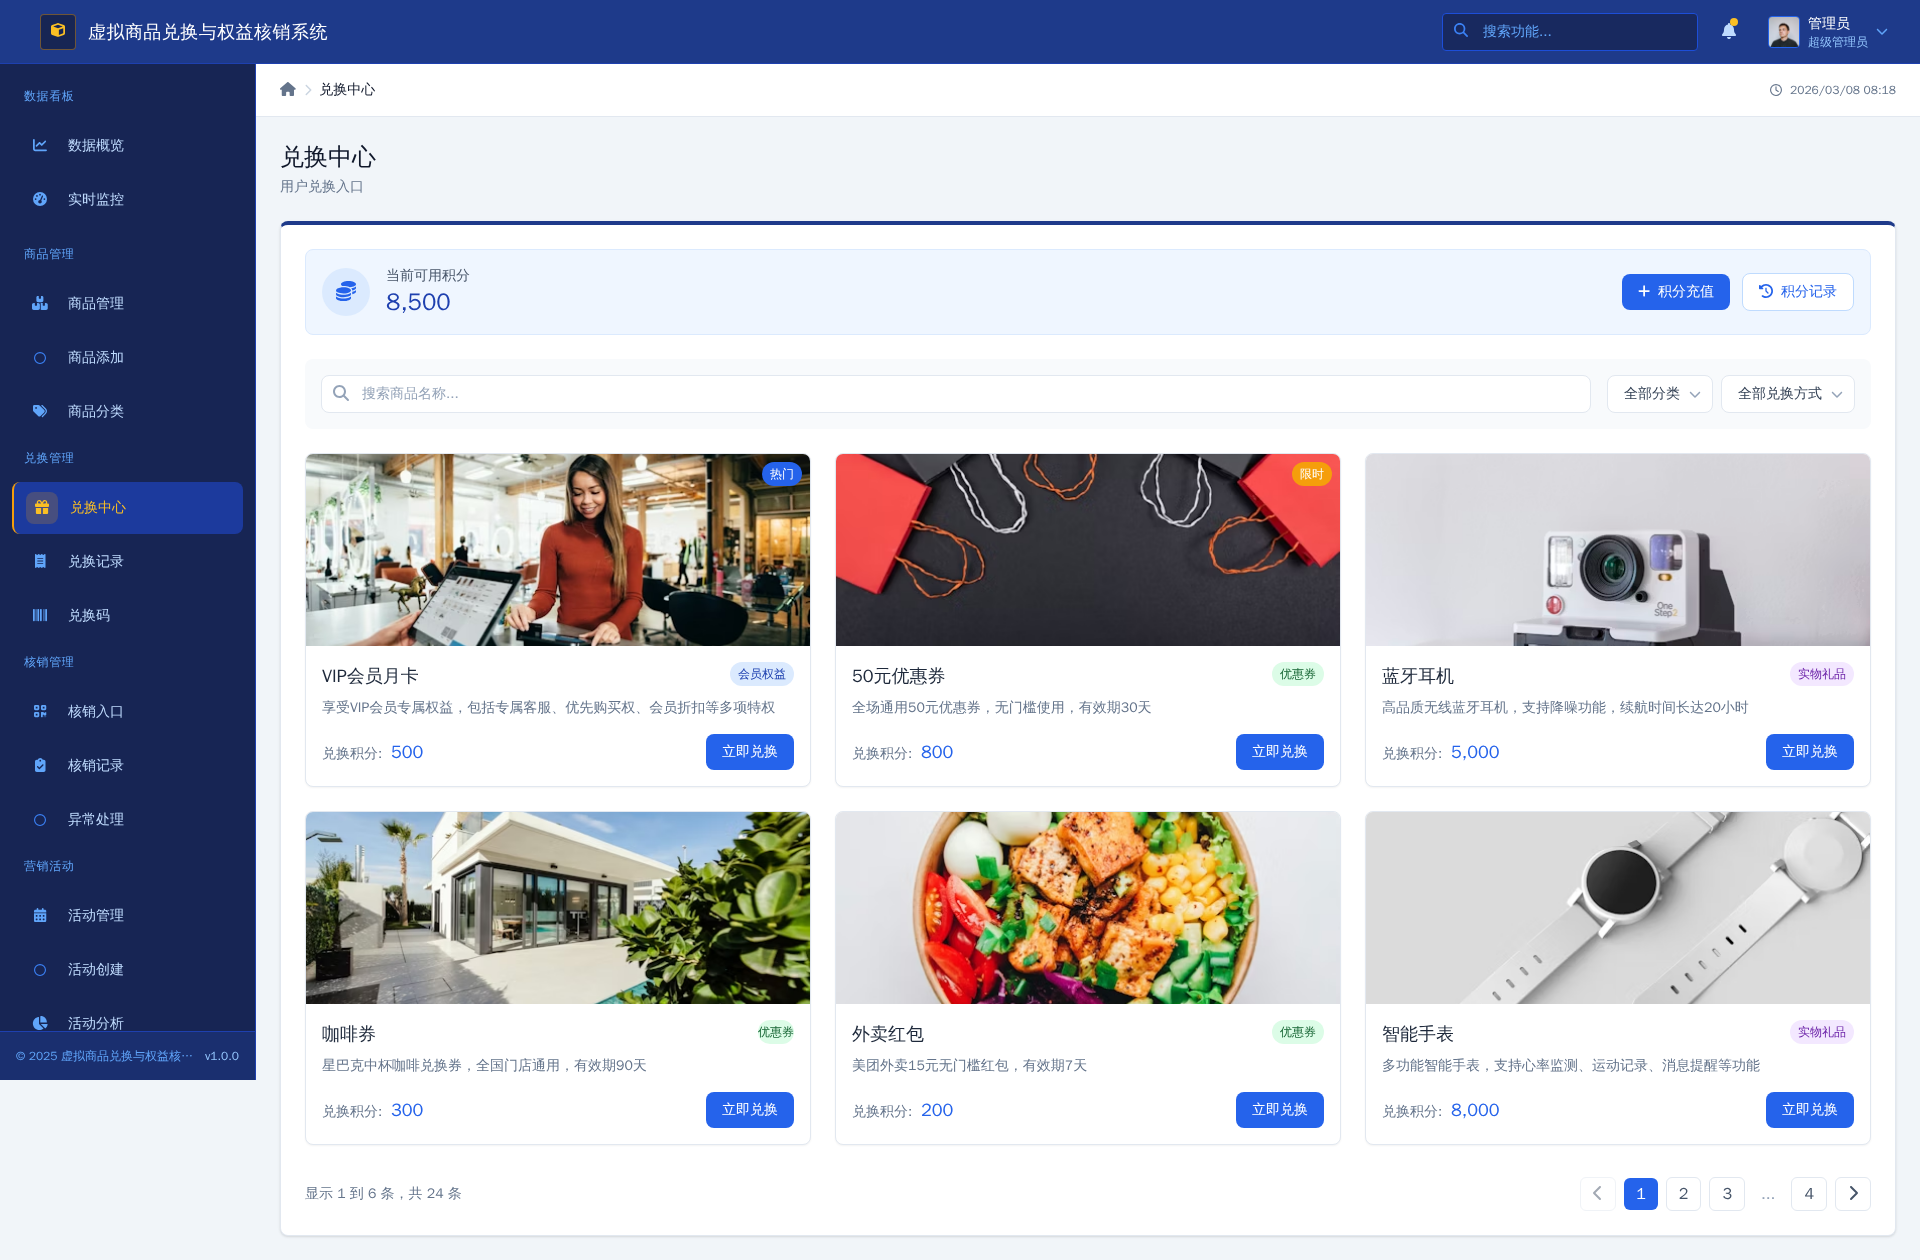This screenshot has height=1260, width=1920.
Task: Click the 积分充值 button
Action: (x=1675, y=292)
